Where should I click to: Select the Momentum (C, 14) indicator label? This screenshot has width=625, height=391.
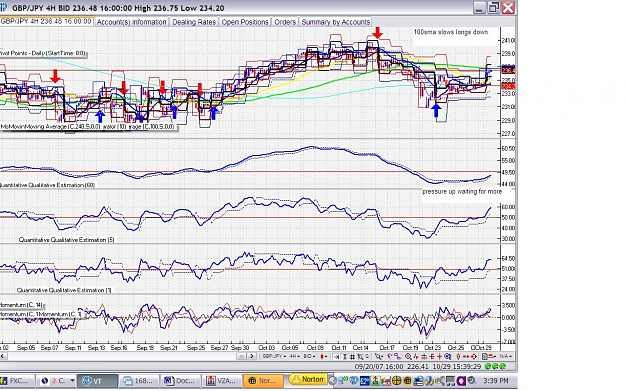21,305
